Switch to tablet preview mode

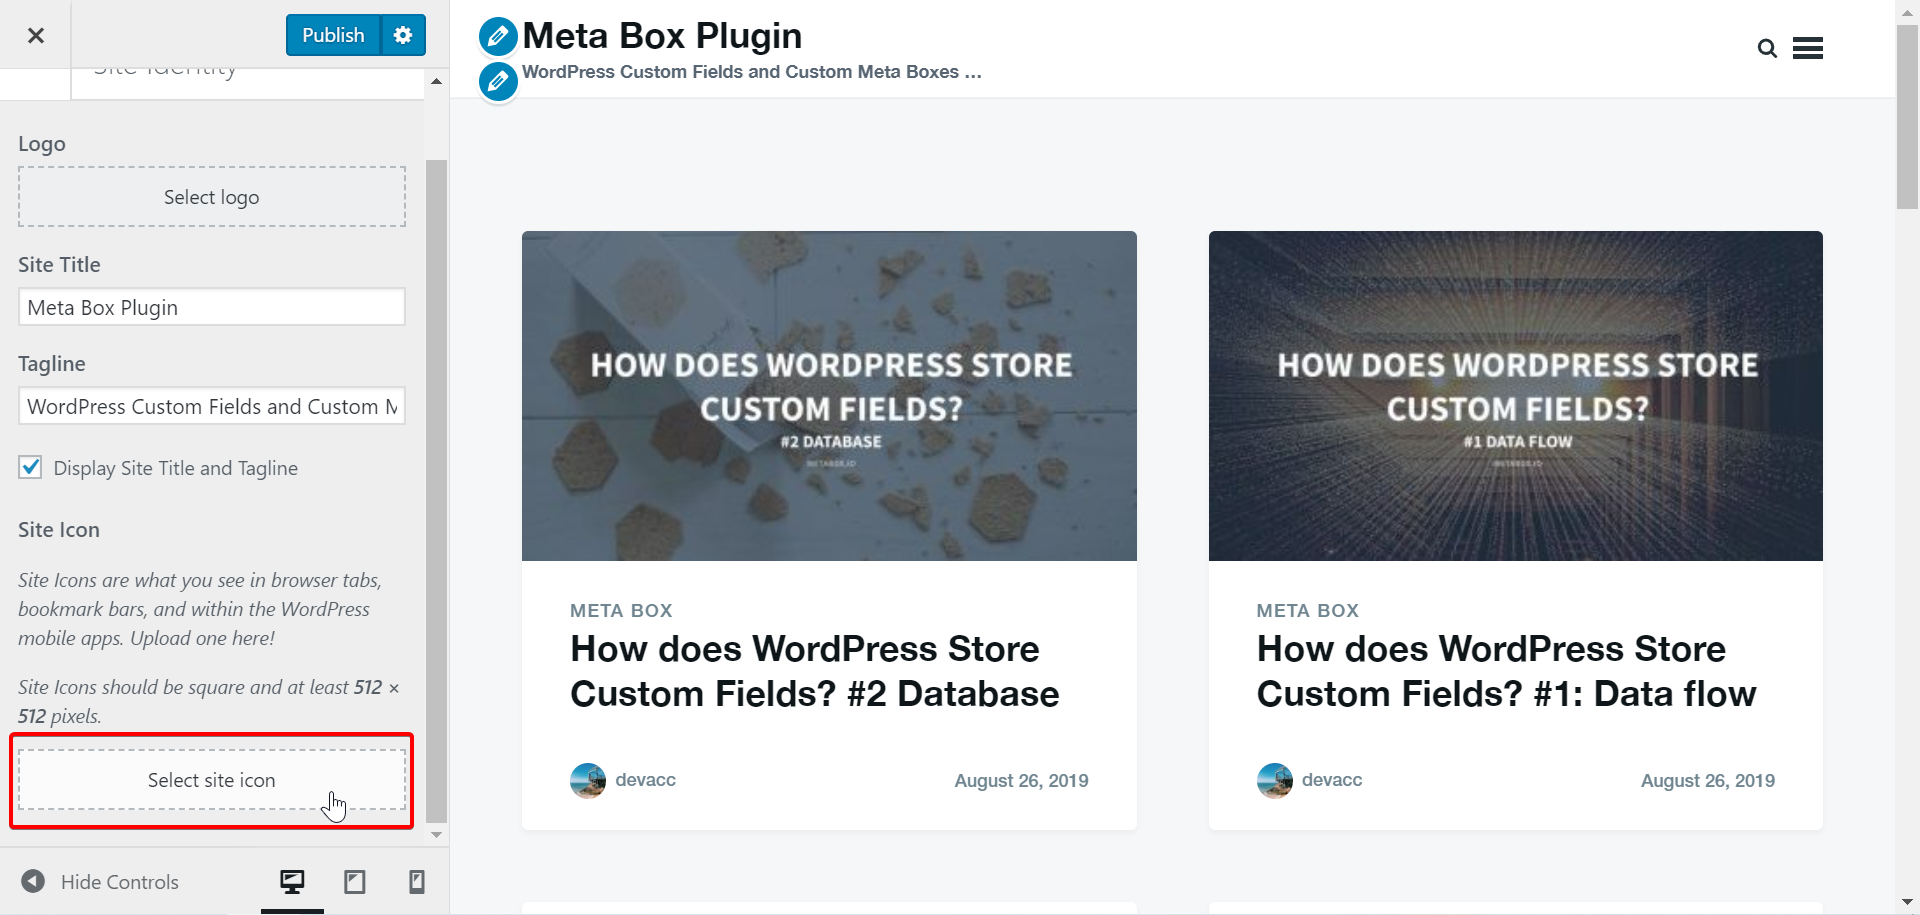[x=354, y=881]
